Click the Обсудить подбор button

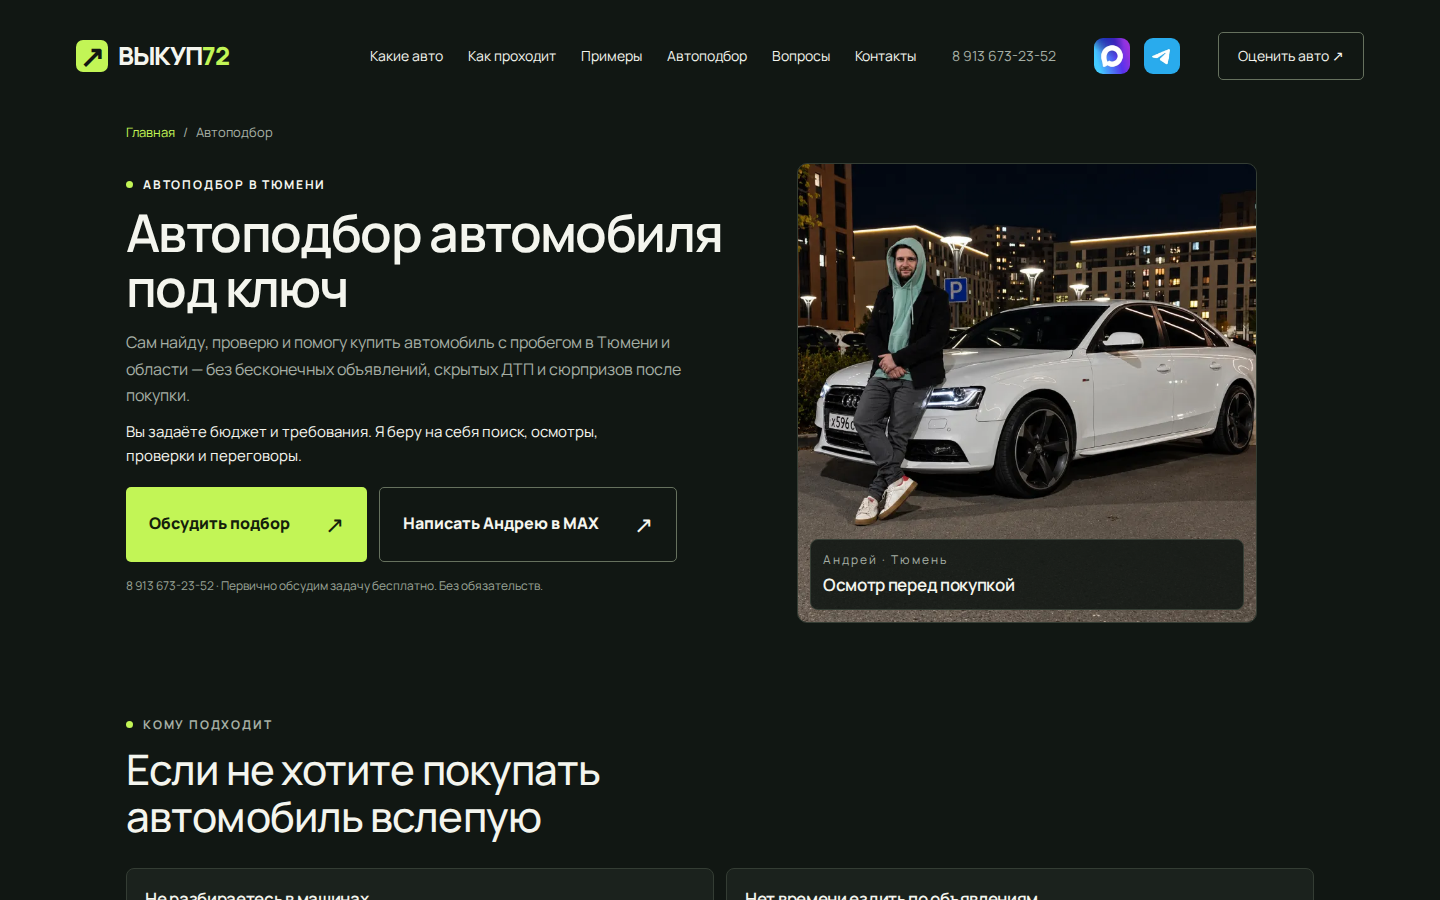coord(246,524)
